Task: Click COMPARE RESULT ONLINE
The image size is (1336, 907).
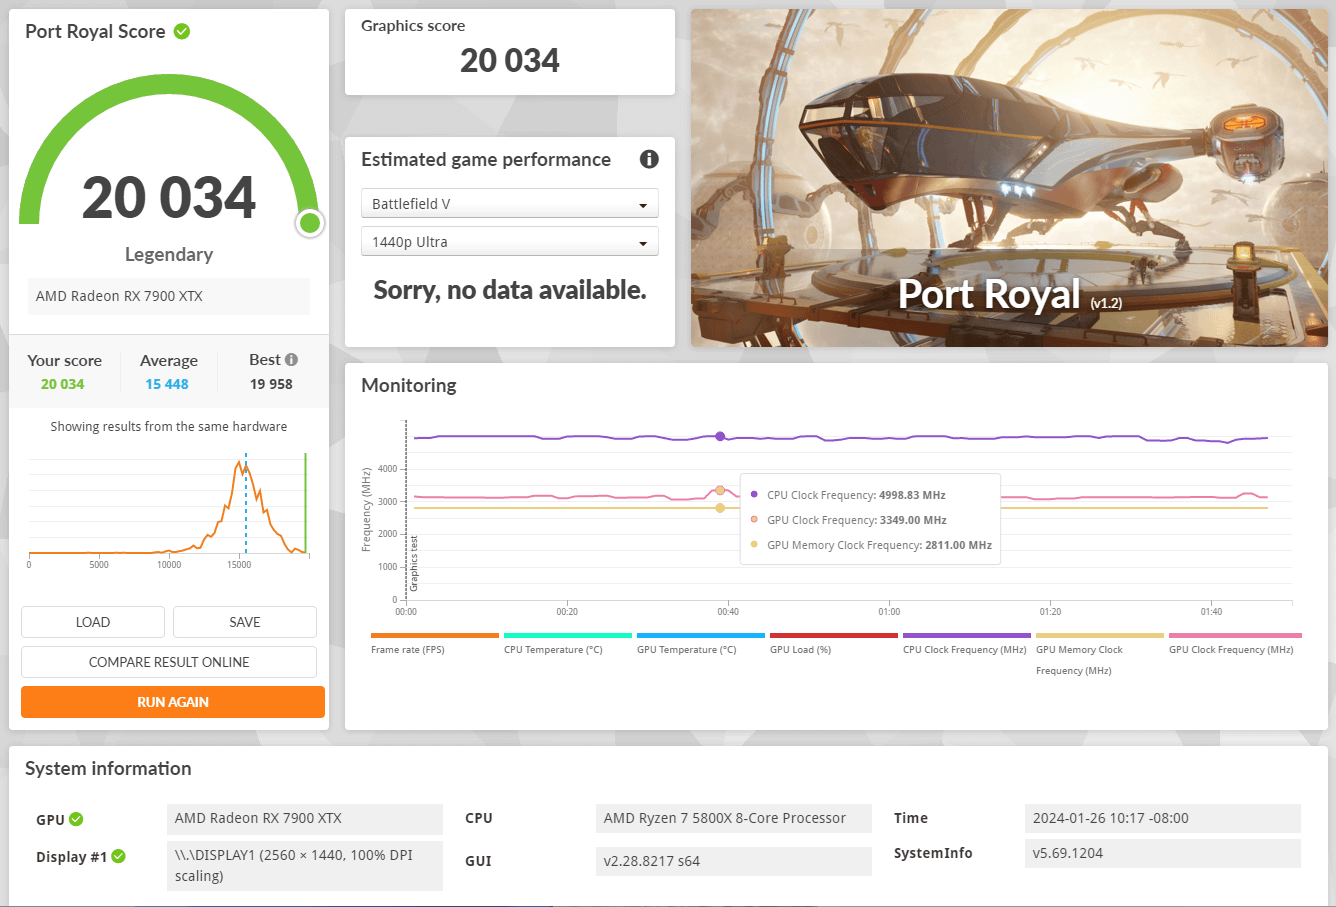Action: coord(169,662)
